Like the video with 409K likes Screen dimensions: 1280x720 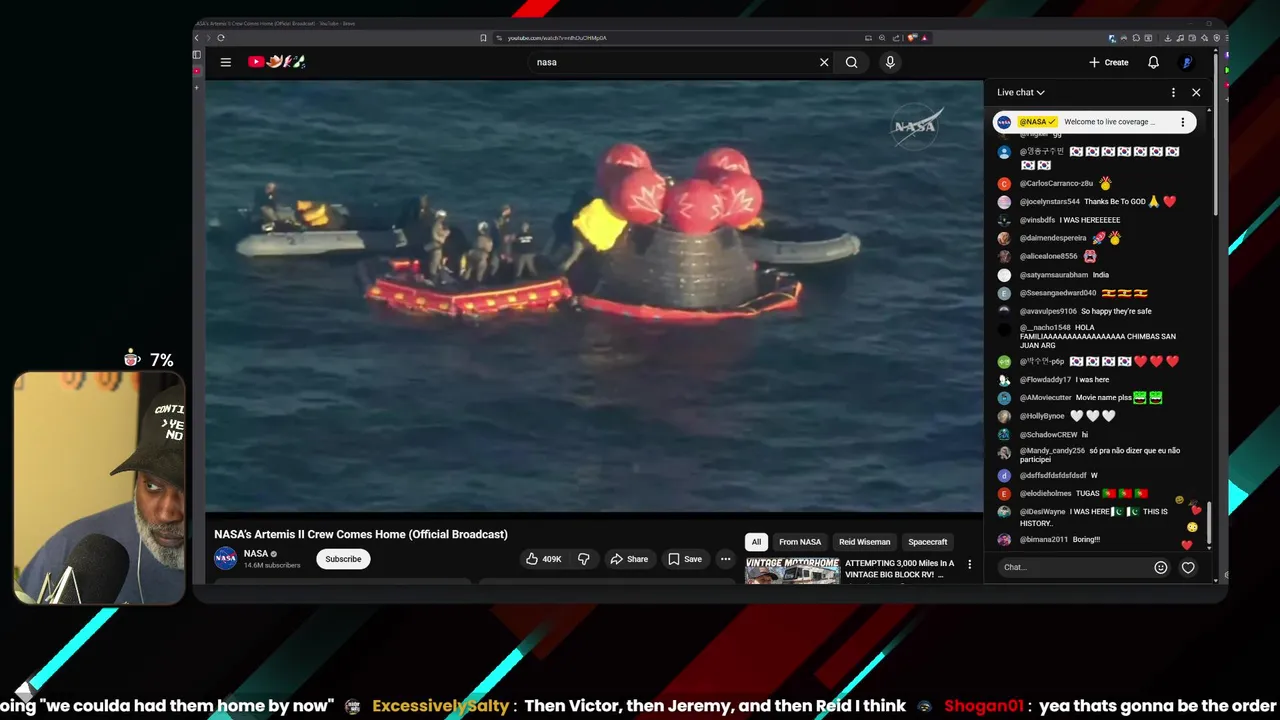point(544,559)
